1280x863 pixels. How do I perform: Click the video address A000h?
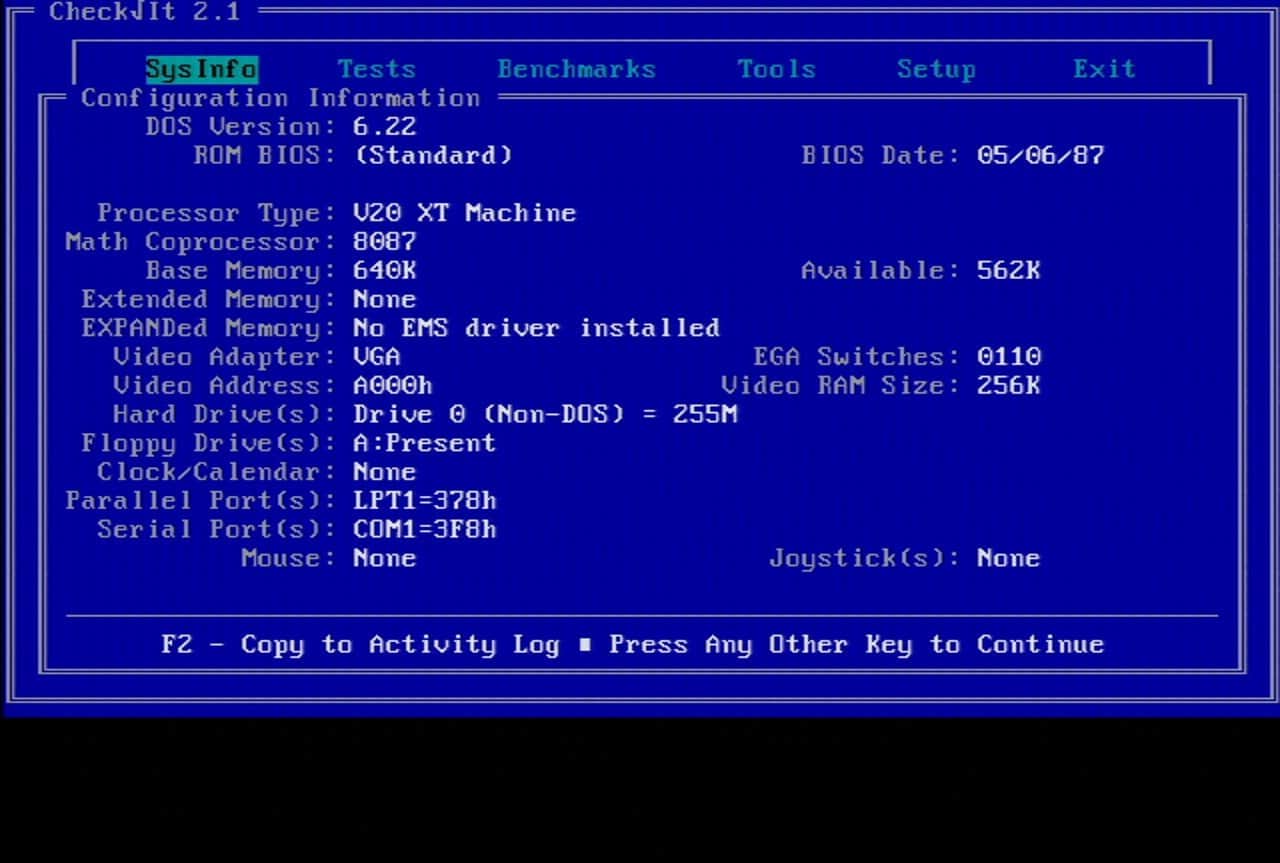click(x=392, y=386)
